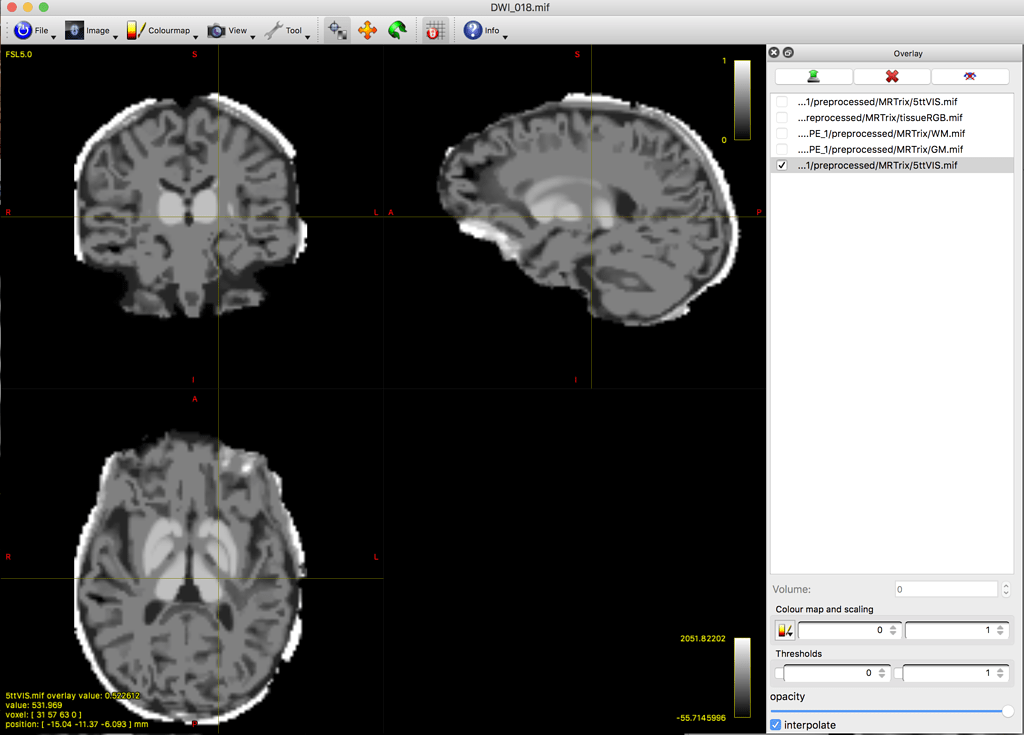Select the WM.mif overlay entry
The height and width of the screenshot is (735, 1024).
tap(880, 133)
